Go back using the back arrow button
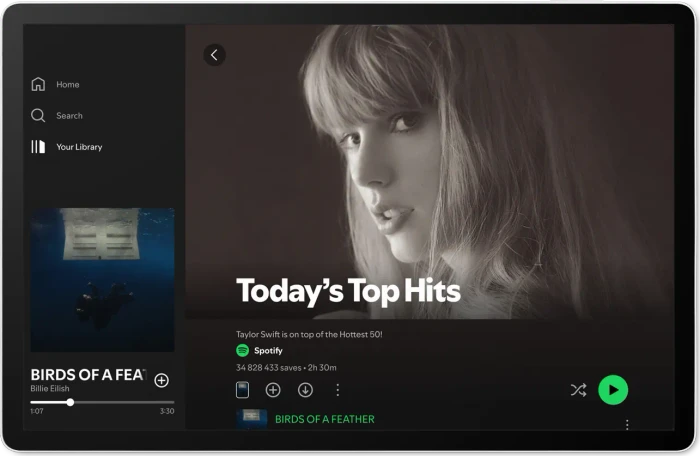 214,55
